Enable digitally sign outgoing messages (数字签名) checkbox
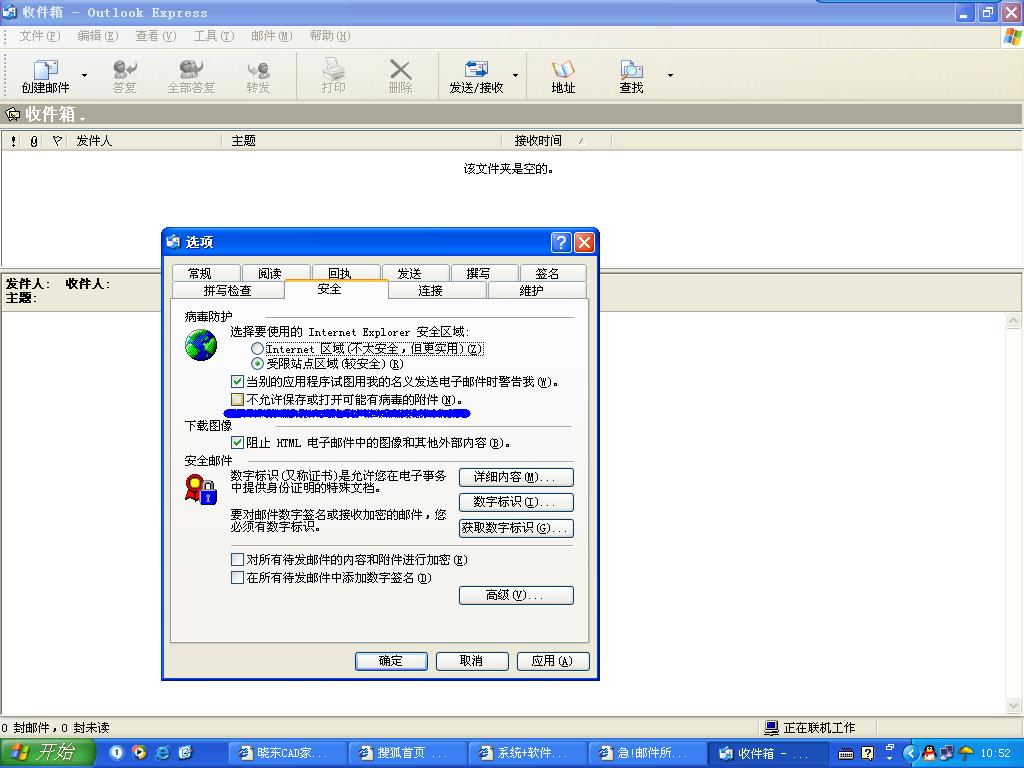1024x768 pixels. (x=238, y=577)
